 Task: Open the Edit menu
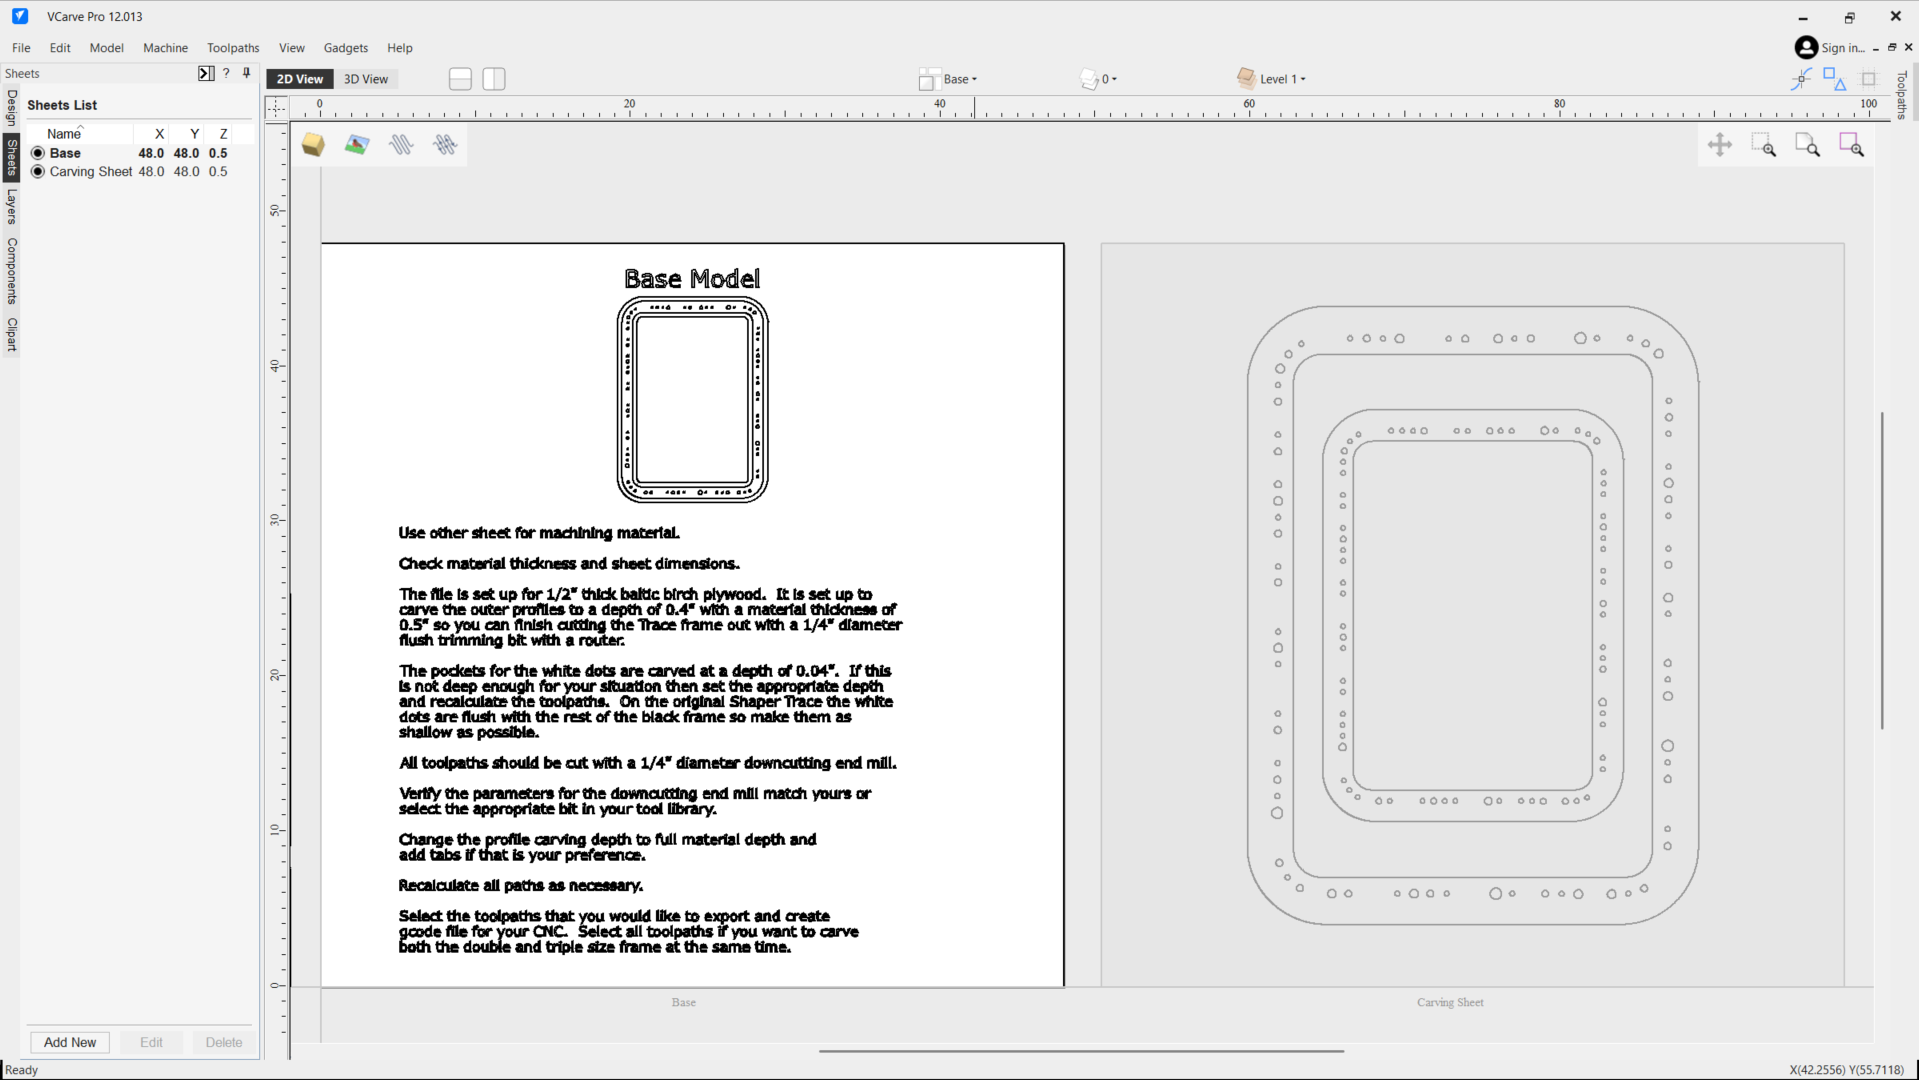[60, 48]
